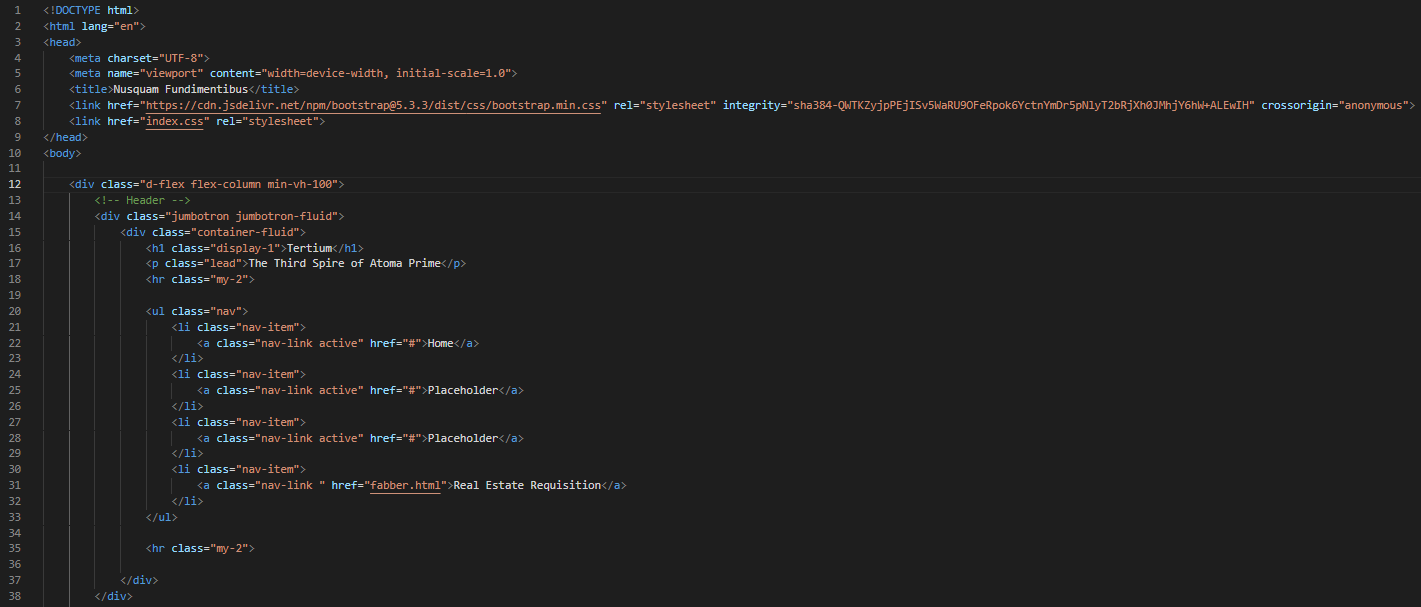Click the "display-1" class value
This screenshot has width=1421, height=607.
point(243,248)
